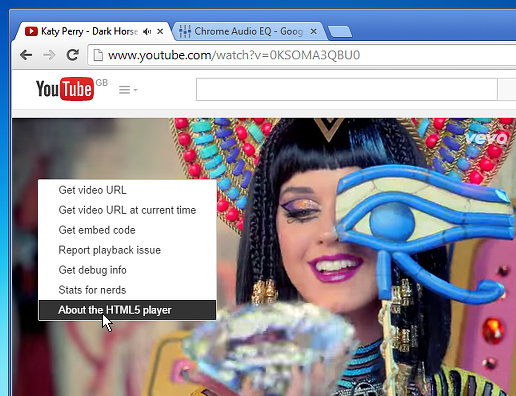Viewport: 516px width, 396px height.
Task: Open a new tab with the new tab button
Action: click(x=340, y=32)
